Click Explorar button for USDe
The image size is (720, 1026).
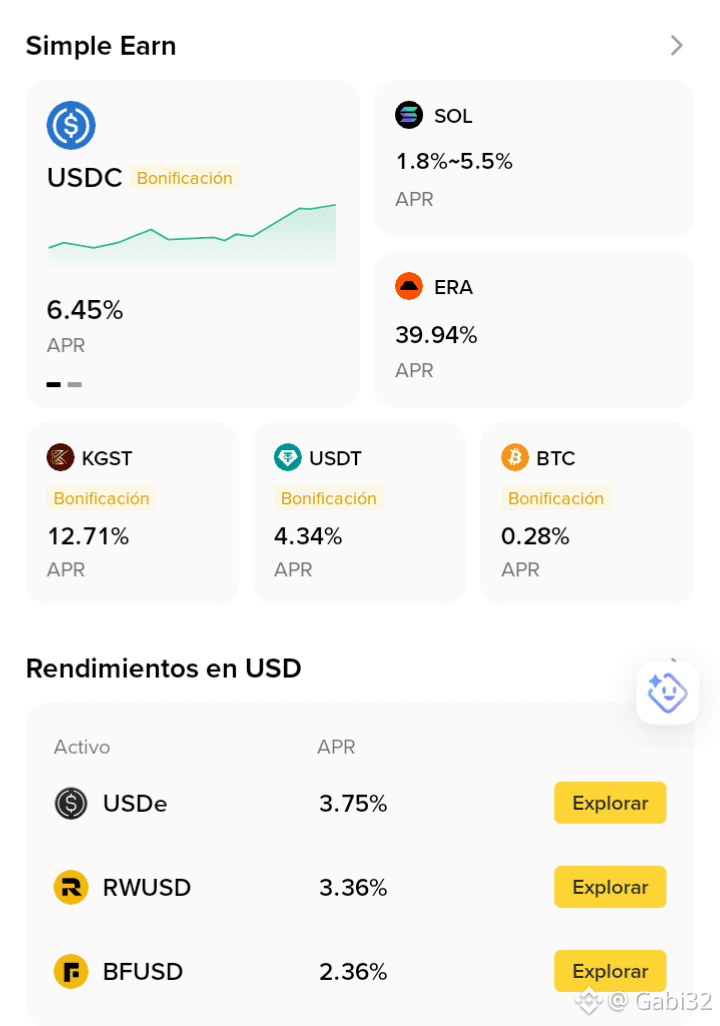tap(610, 803)
